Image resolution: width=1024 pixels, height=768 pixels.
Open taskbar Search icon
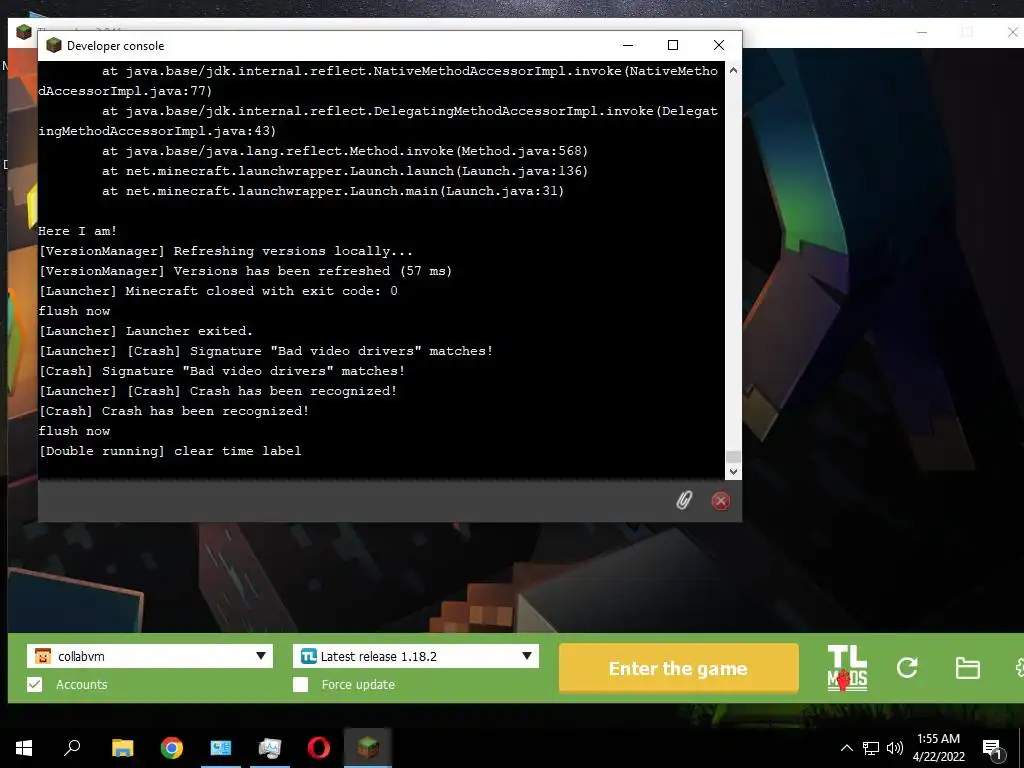click(72, 748)
